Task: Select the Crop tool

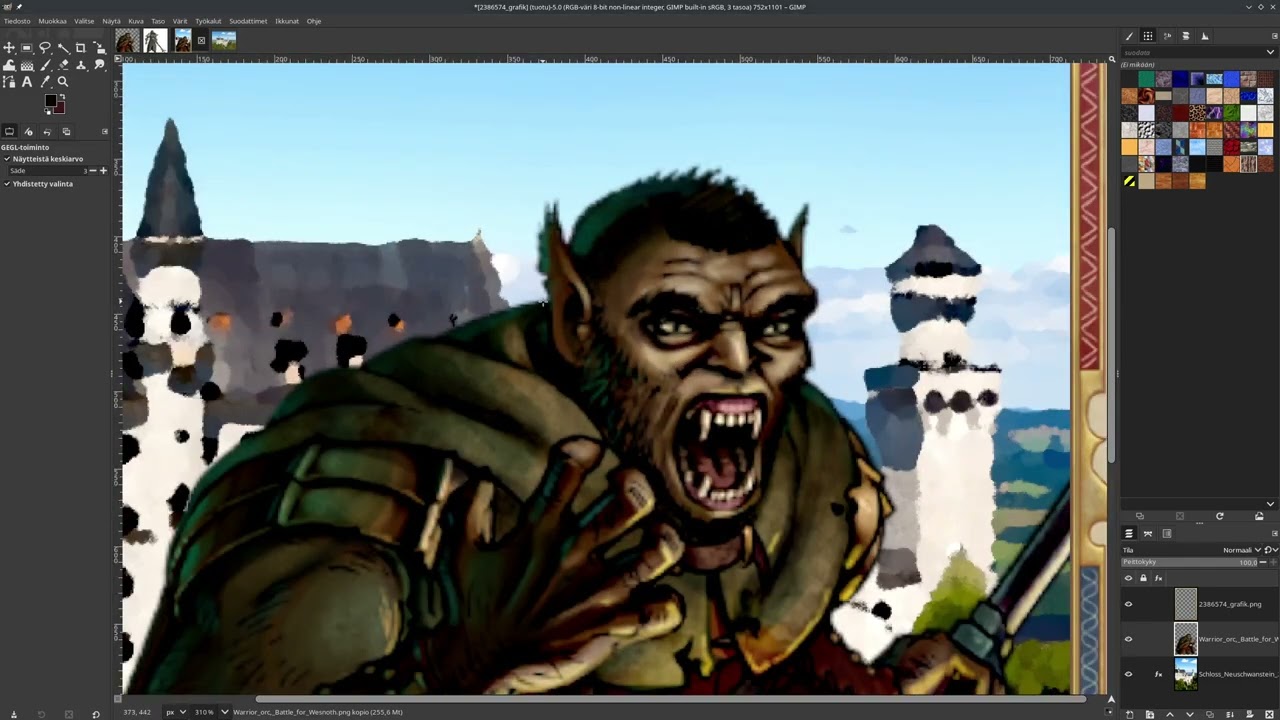Action: (x=81, y=48)
